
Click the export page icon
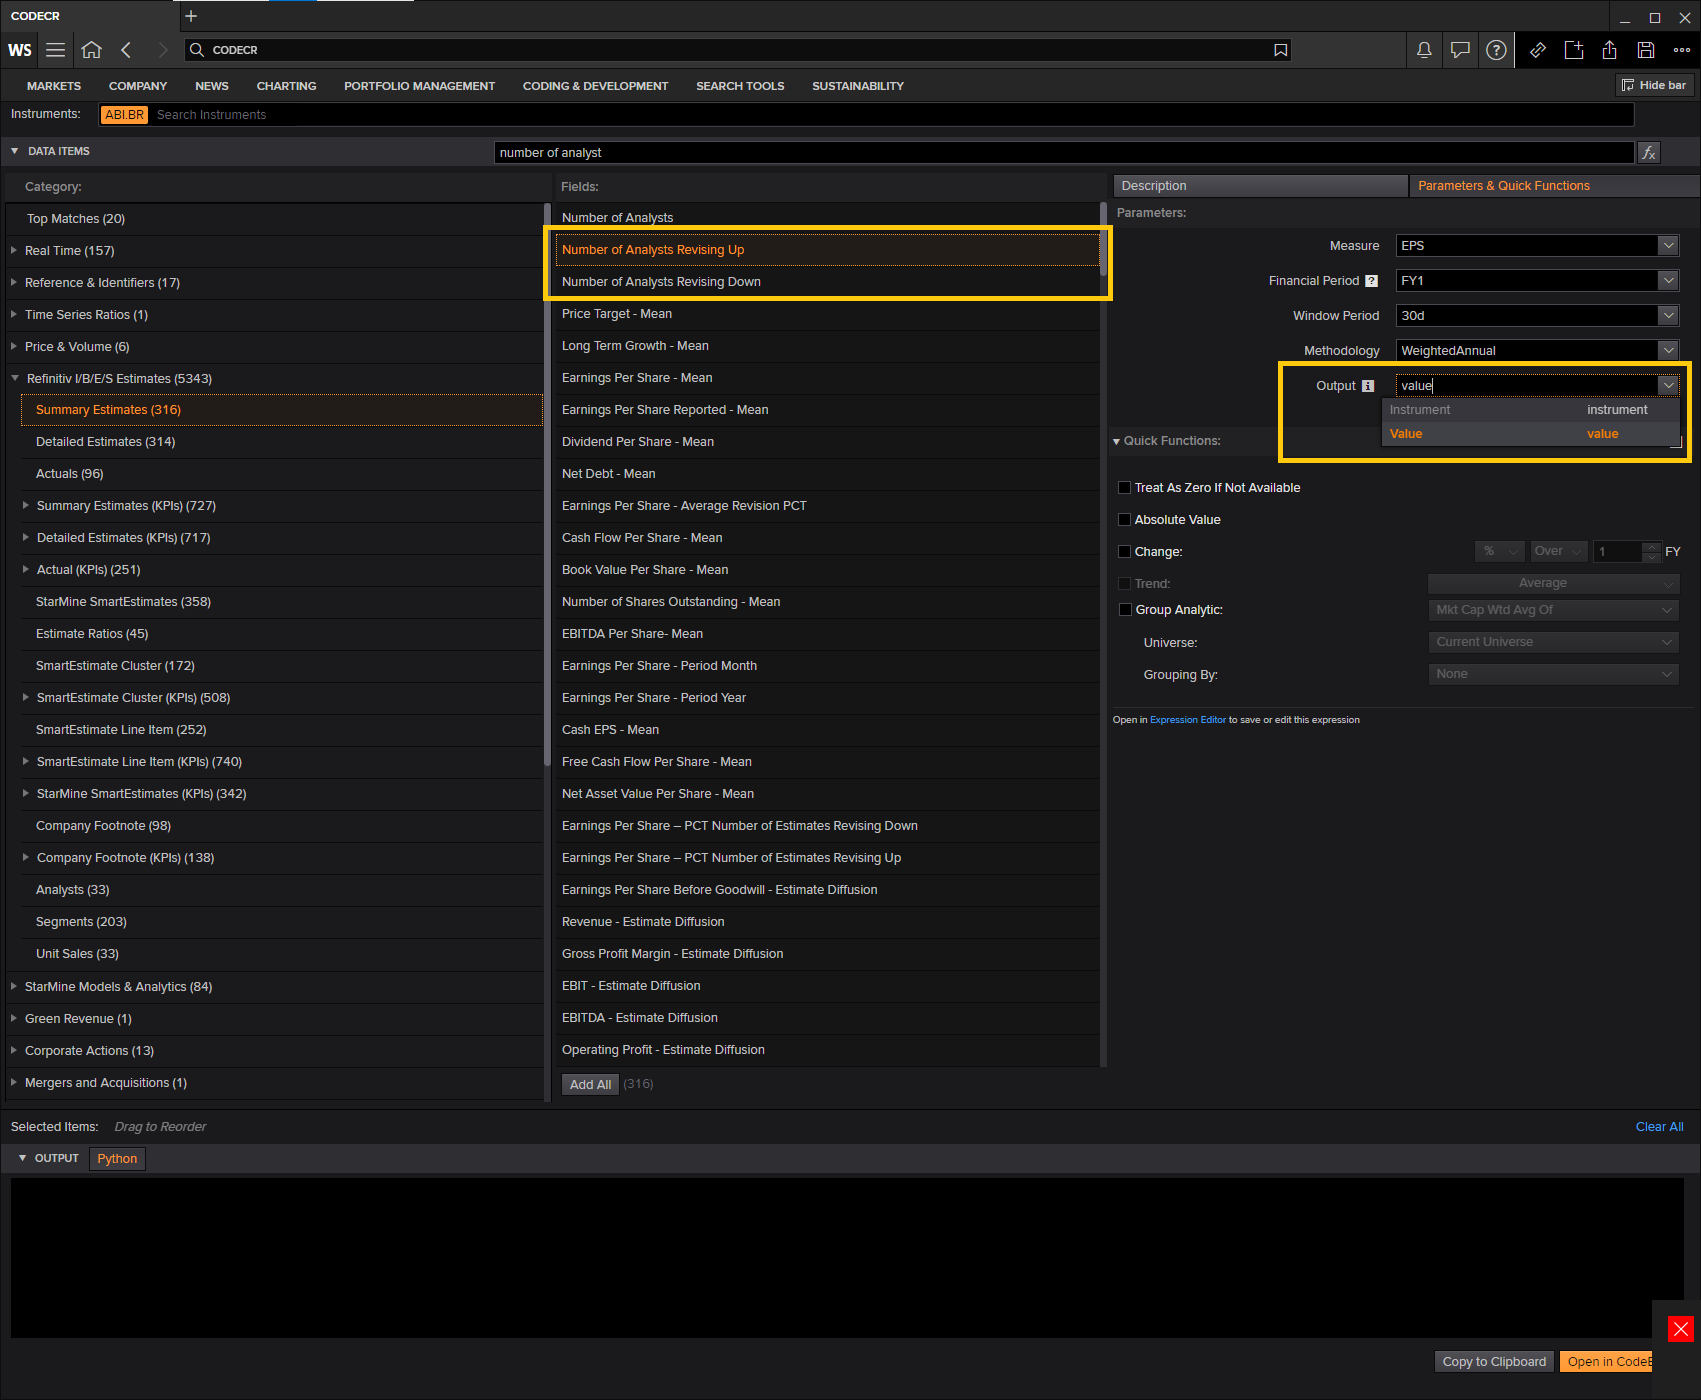click(x=1574, y=50)
